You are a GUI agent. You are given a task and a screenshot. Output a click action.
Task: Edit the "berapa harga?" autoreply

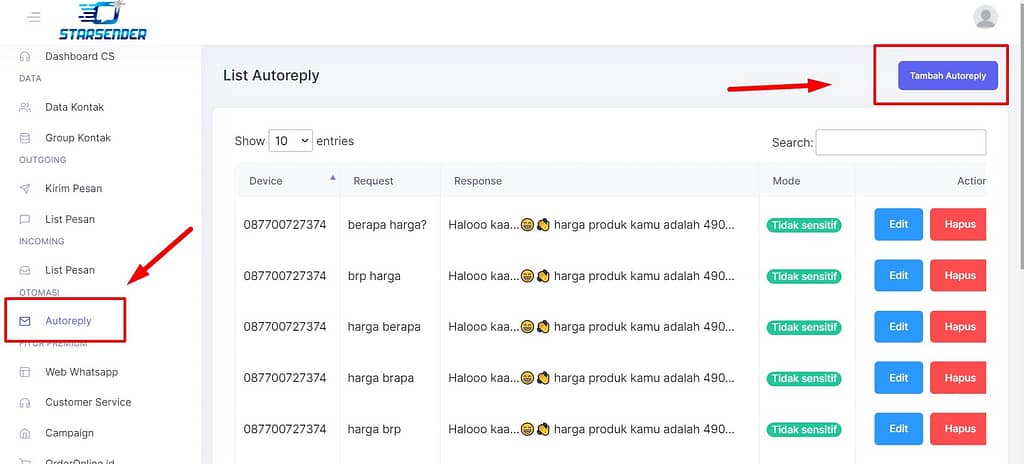coord(899,224)
